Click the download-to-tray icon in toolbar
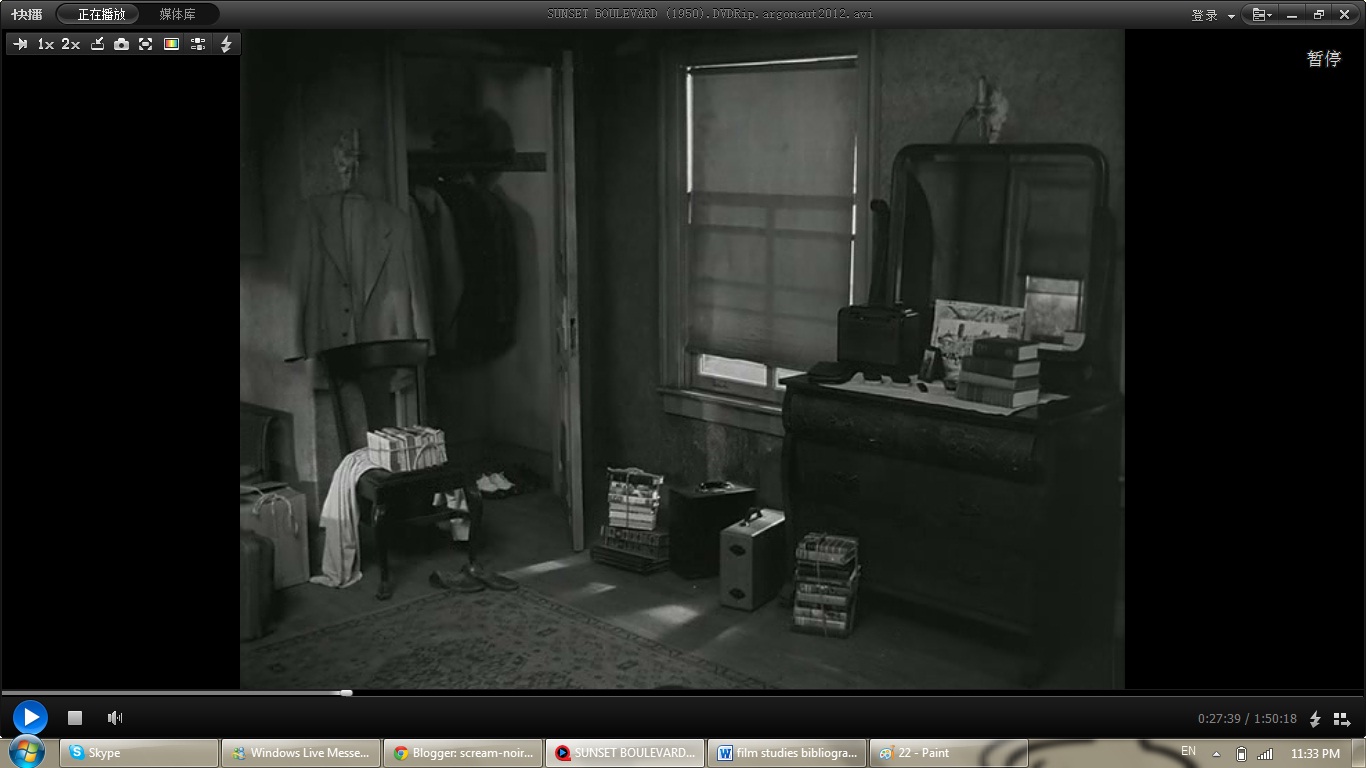 [x=97, y=44]
